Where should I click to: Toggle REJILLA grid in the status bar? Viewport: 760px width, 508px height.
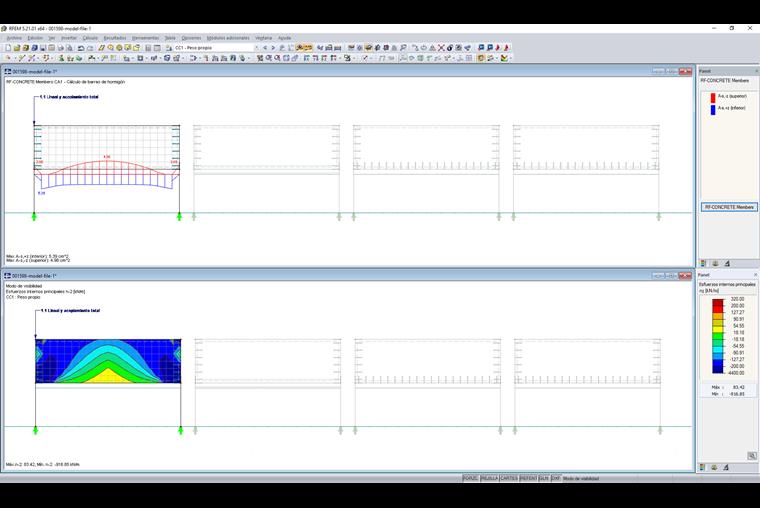(x=489, y=478)
